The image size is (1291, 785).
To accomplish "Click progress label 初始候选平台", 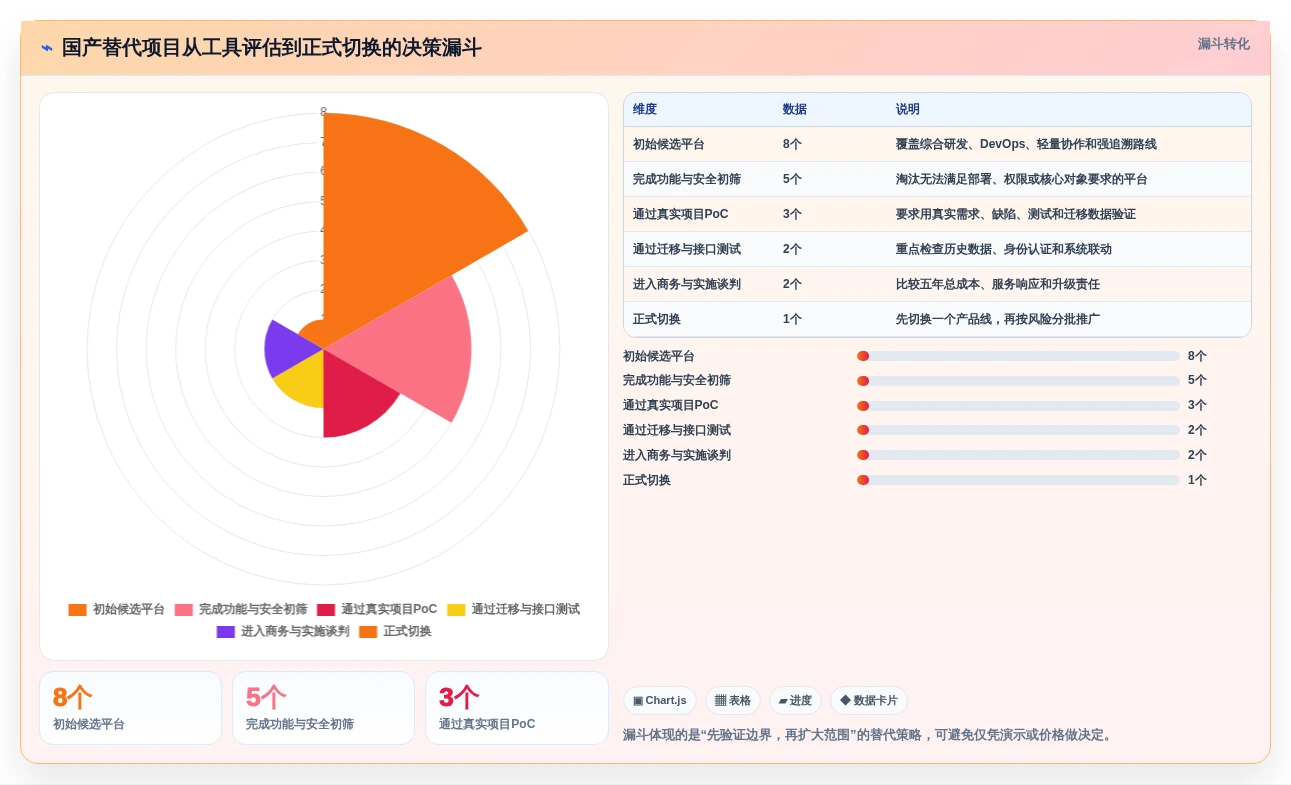I will tap(659, 356).
